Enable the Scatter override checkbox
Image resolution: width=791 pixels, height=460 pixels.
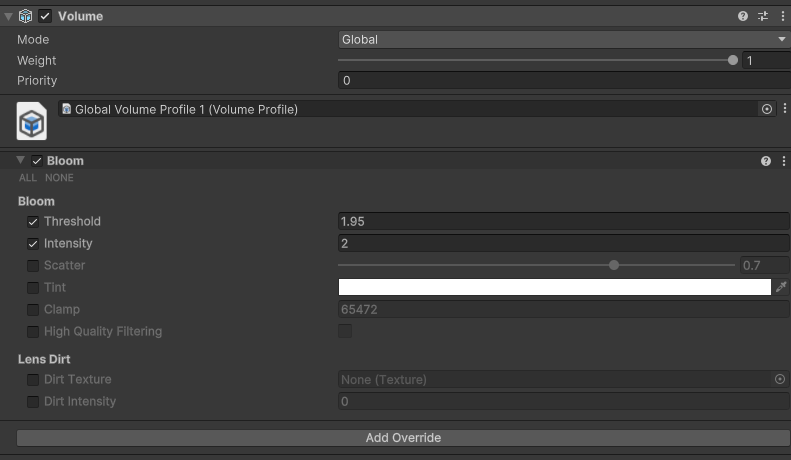coord(33,266)
